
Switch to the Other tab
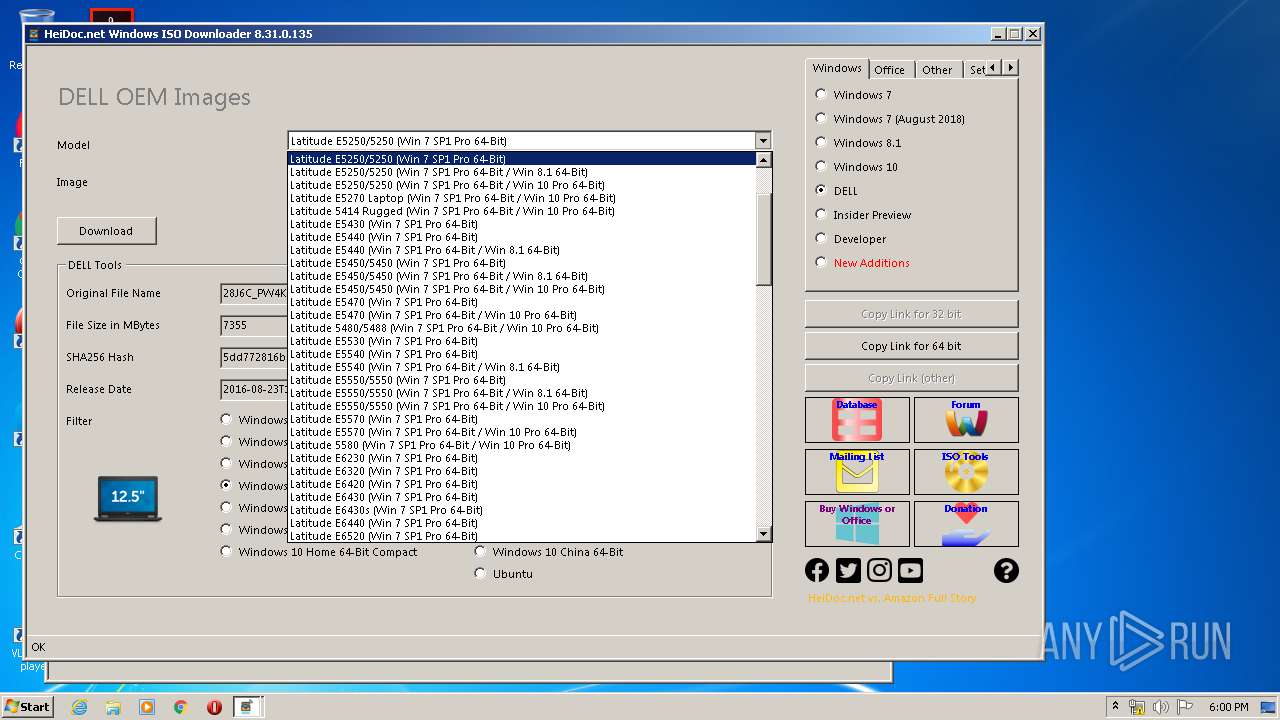click(x=937, y=70)
